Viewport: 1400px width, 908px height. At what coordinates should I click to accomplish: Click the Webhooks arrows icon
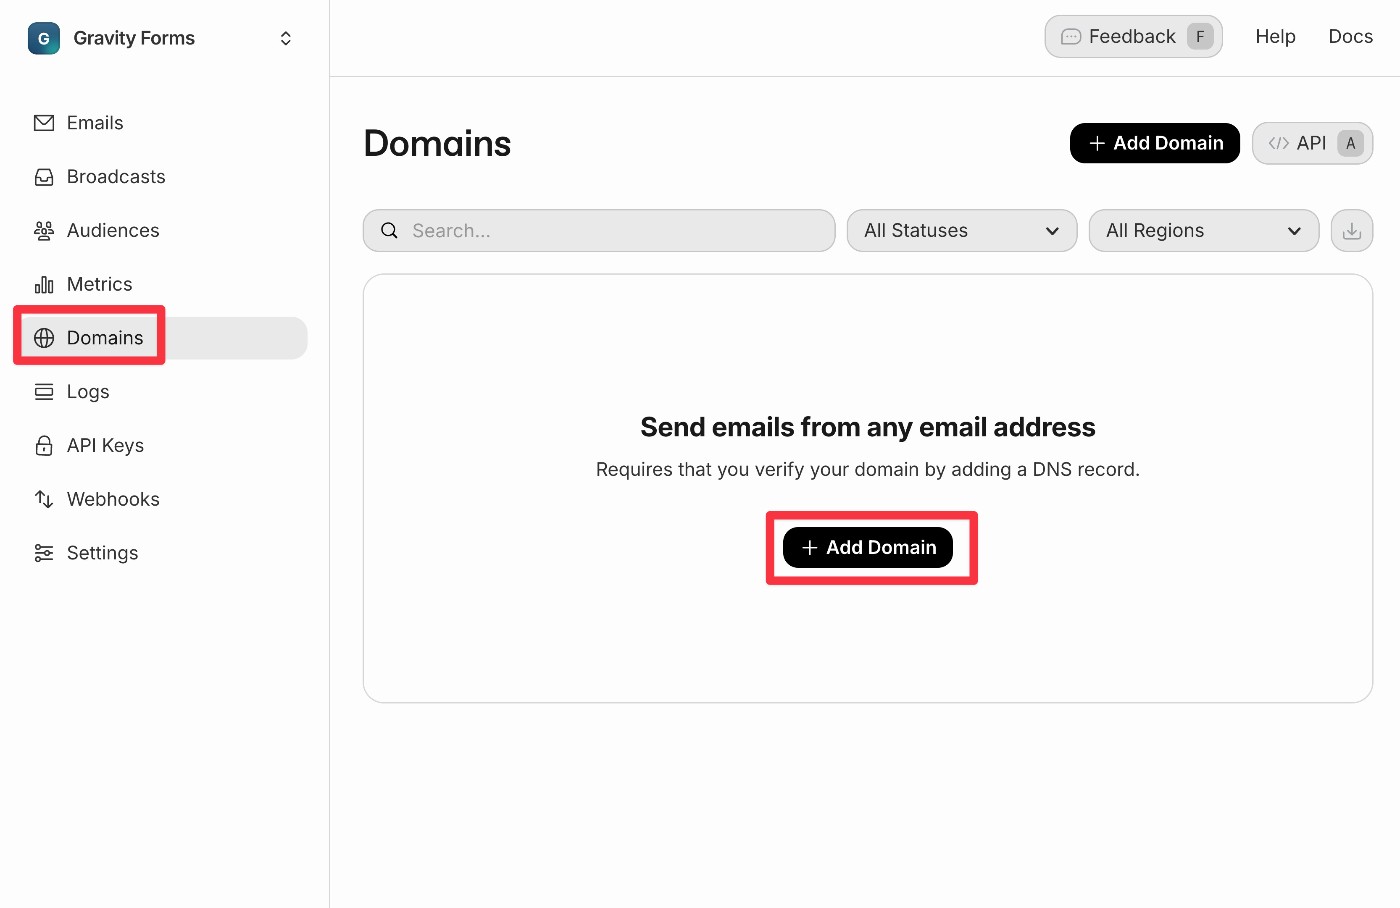pyautogui.click(x=44, y=499)
